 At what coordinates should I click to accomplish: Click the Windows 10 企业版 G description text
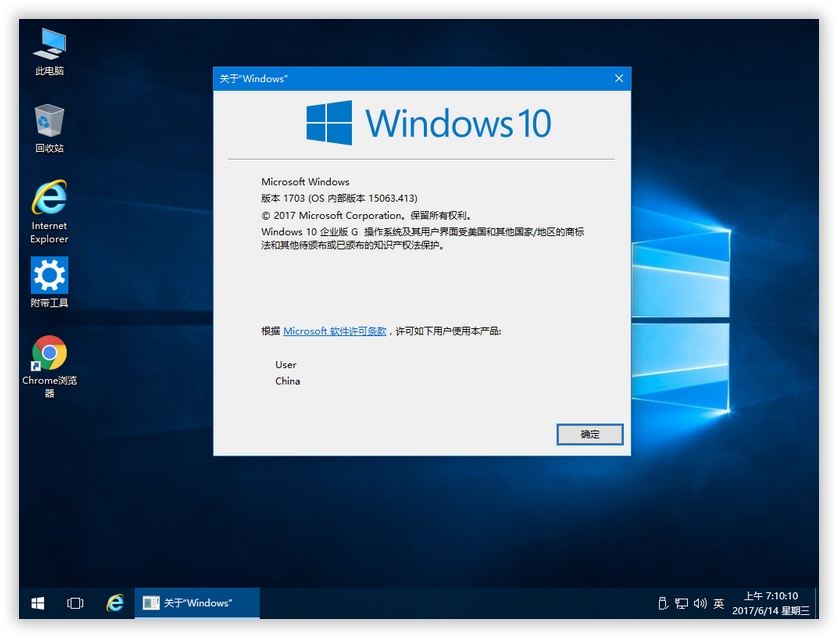click(422, 238)
